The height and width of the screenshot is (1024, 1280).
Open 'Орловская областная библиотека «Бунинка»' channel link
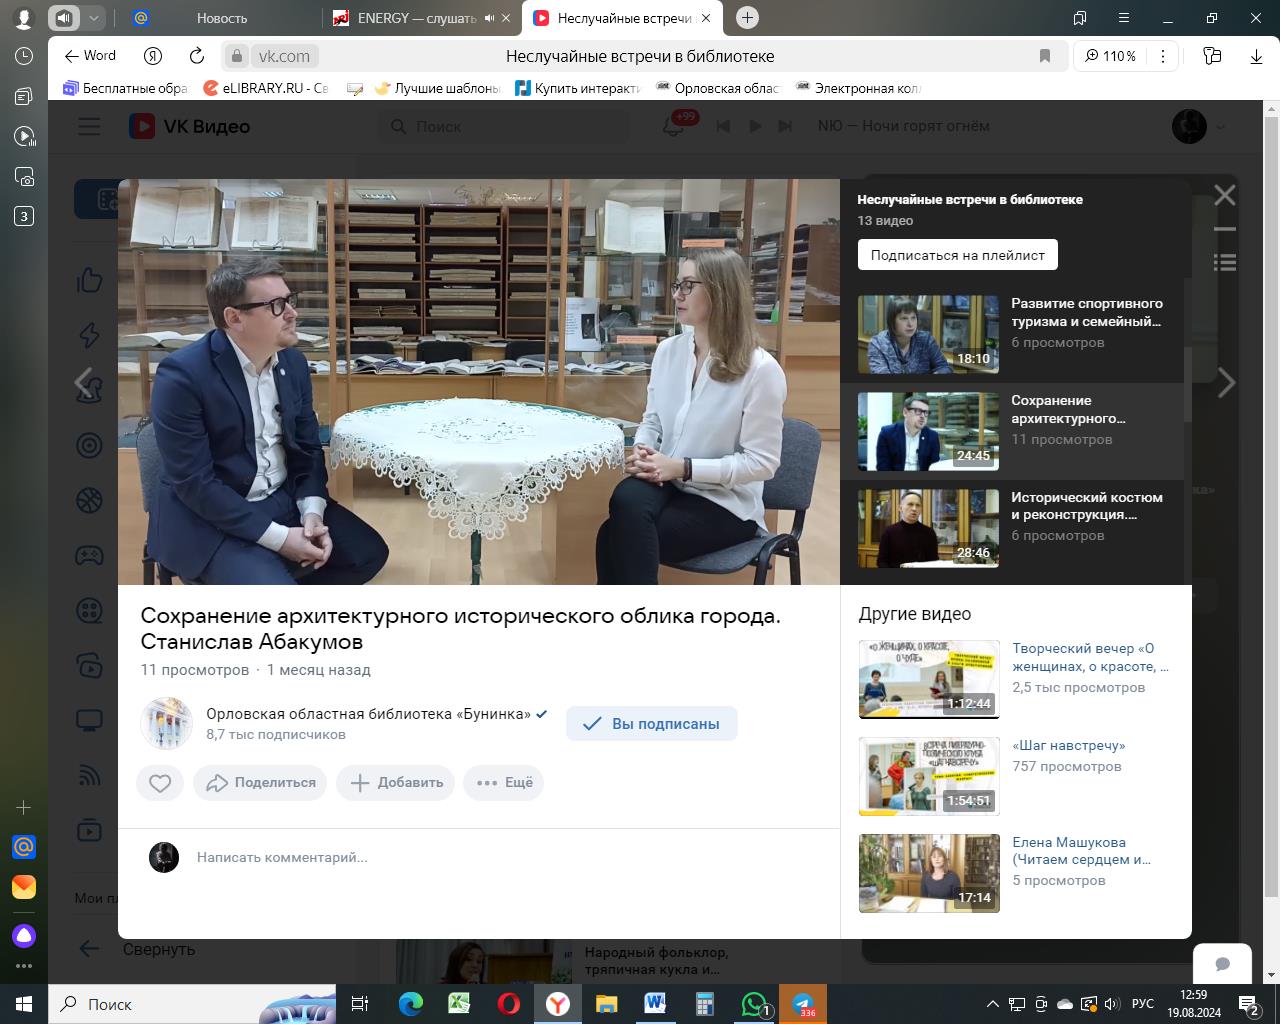coord(368,714)
